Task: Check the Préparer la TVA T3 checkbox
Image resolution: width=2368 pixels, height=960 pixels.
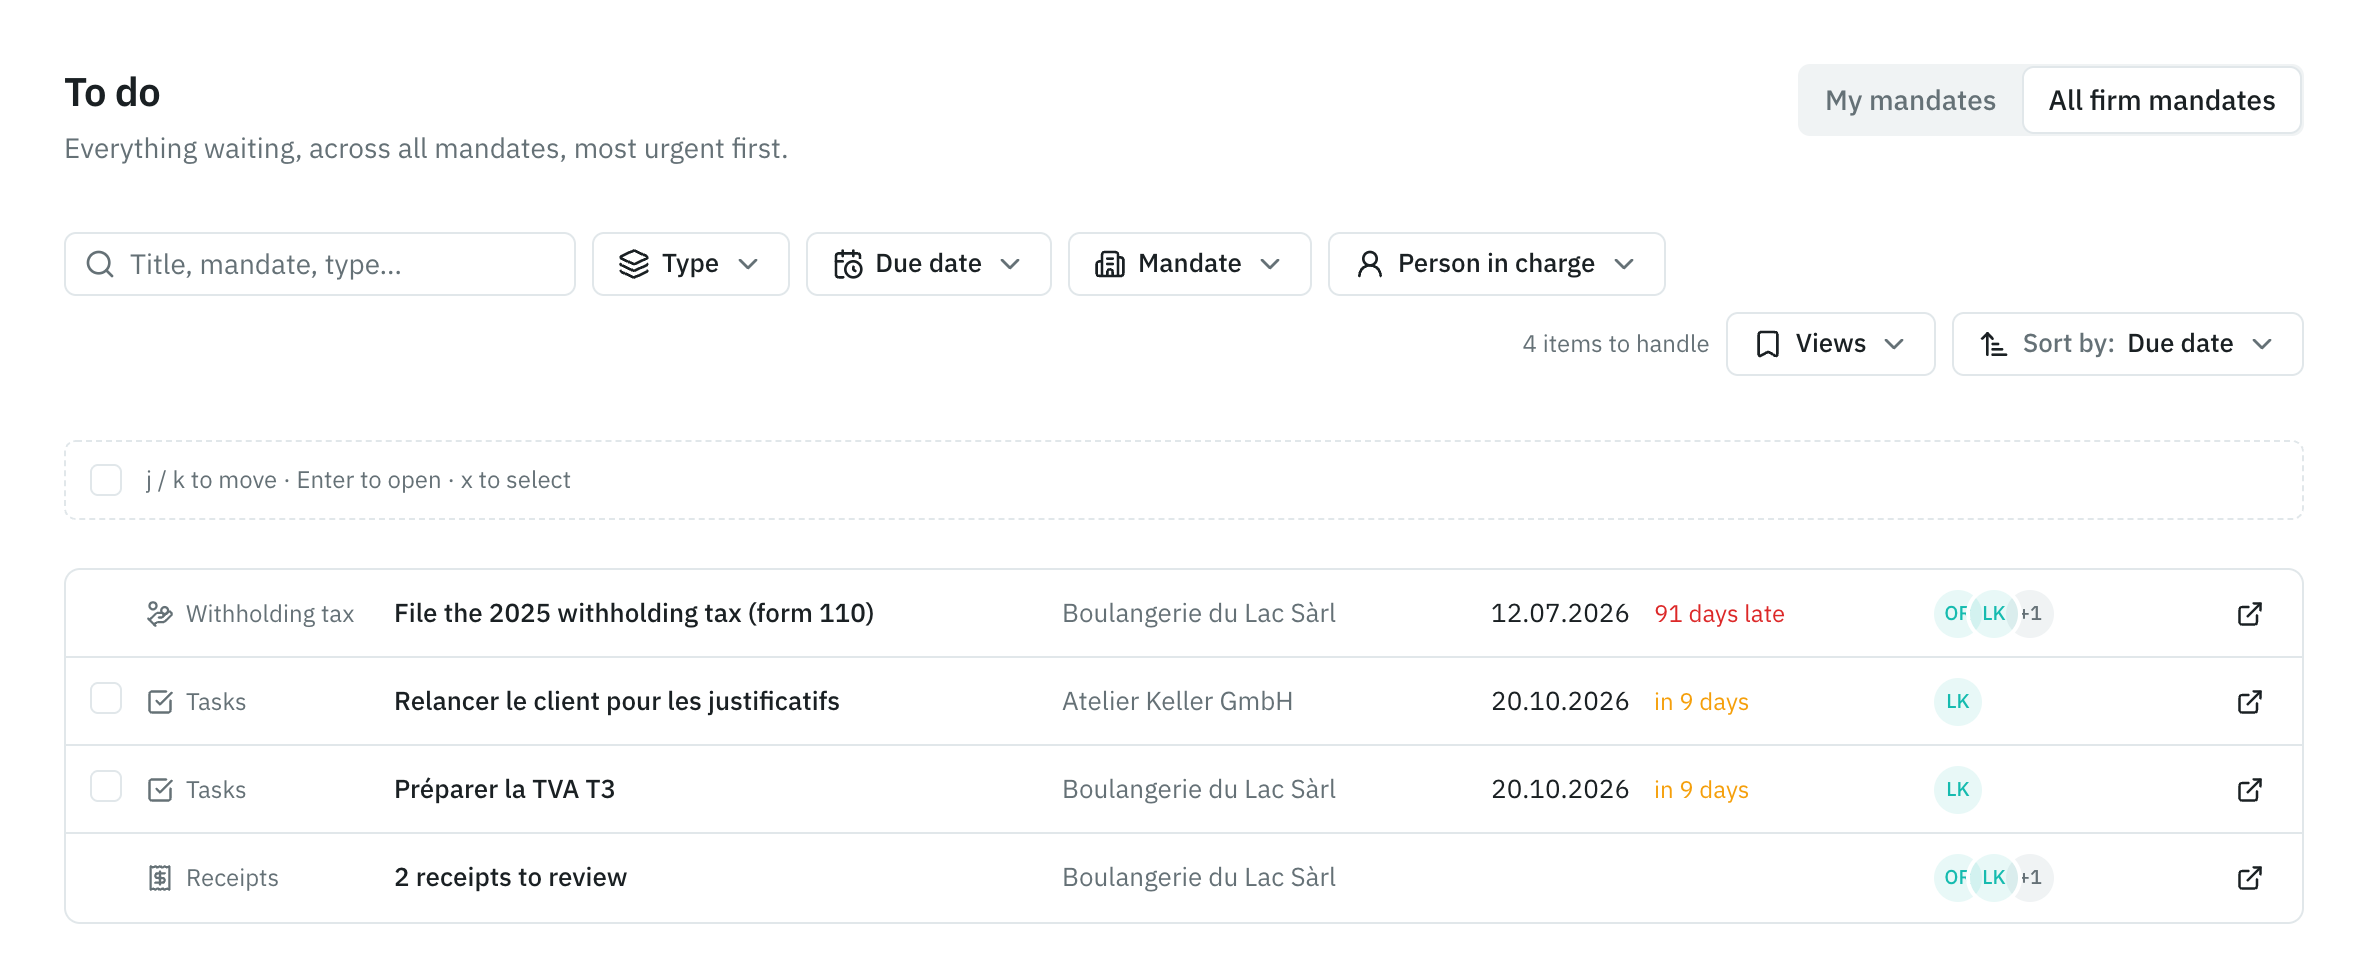Action: pyautogui.click(x=106, y=786)
